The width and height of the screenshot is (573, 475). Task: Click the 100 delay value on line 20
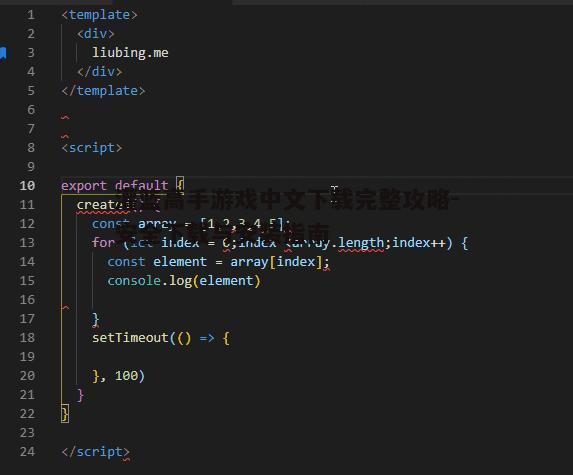tap(126, 376)
